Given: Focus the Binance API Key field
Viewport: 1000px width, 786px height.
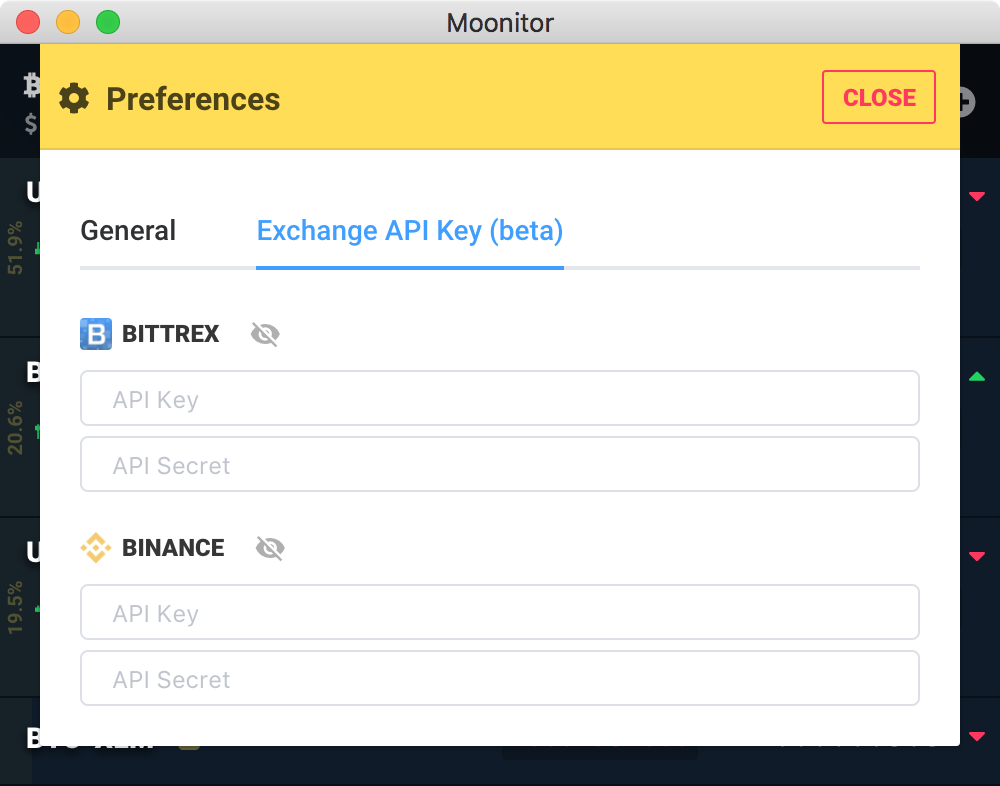Looking at the screenshot, I should tap(500, 612).
